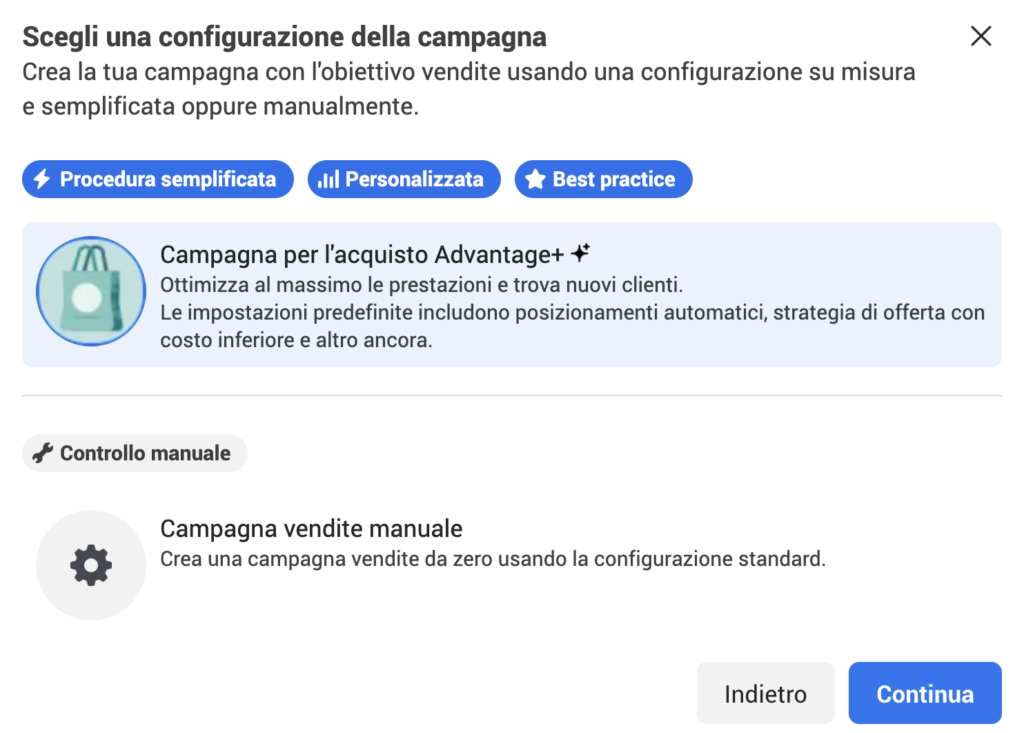This screenshot has height=733, width=1024.
Task: Close the campaign configuration dialog
Action: (981, 37)
